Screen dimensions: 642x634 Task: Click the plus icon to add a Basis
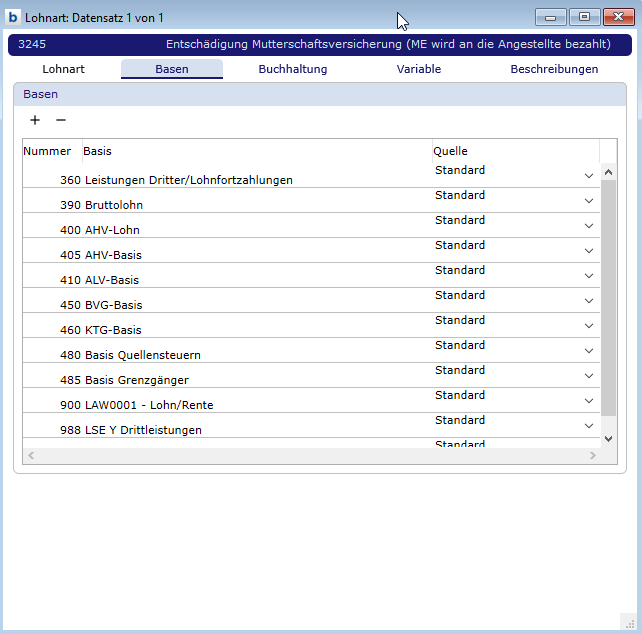click(35, 120)
